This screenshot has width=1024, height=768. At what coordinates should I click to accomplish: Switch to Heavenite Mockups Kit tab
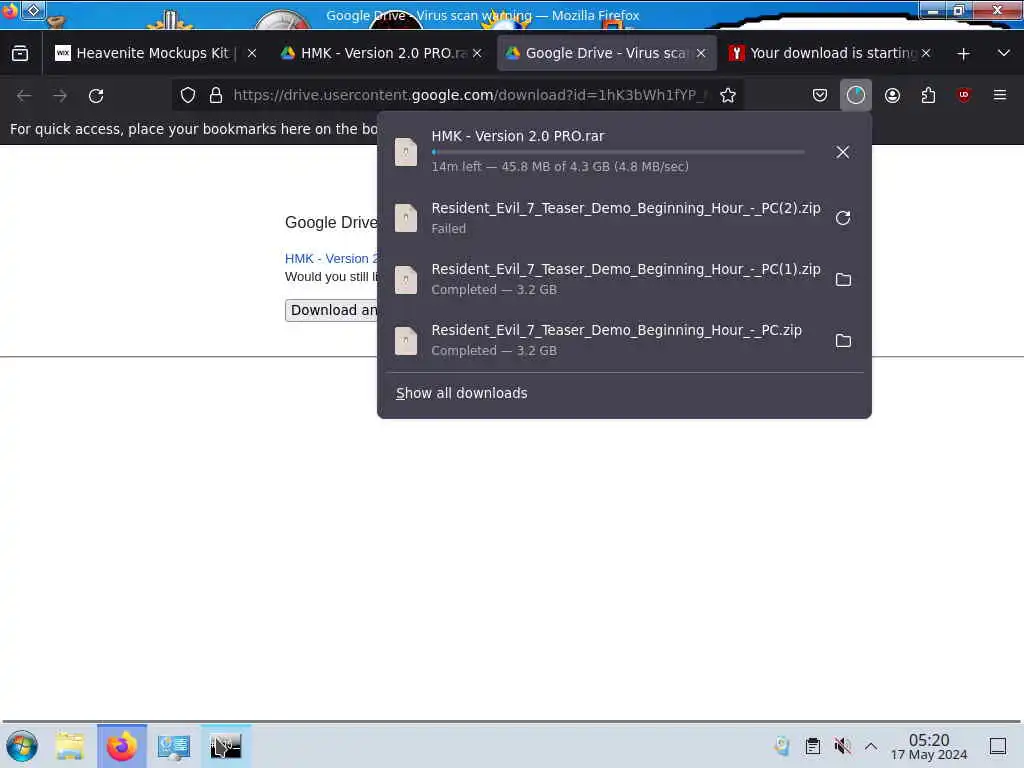click(x=153, y=54)
